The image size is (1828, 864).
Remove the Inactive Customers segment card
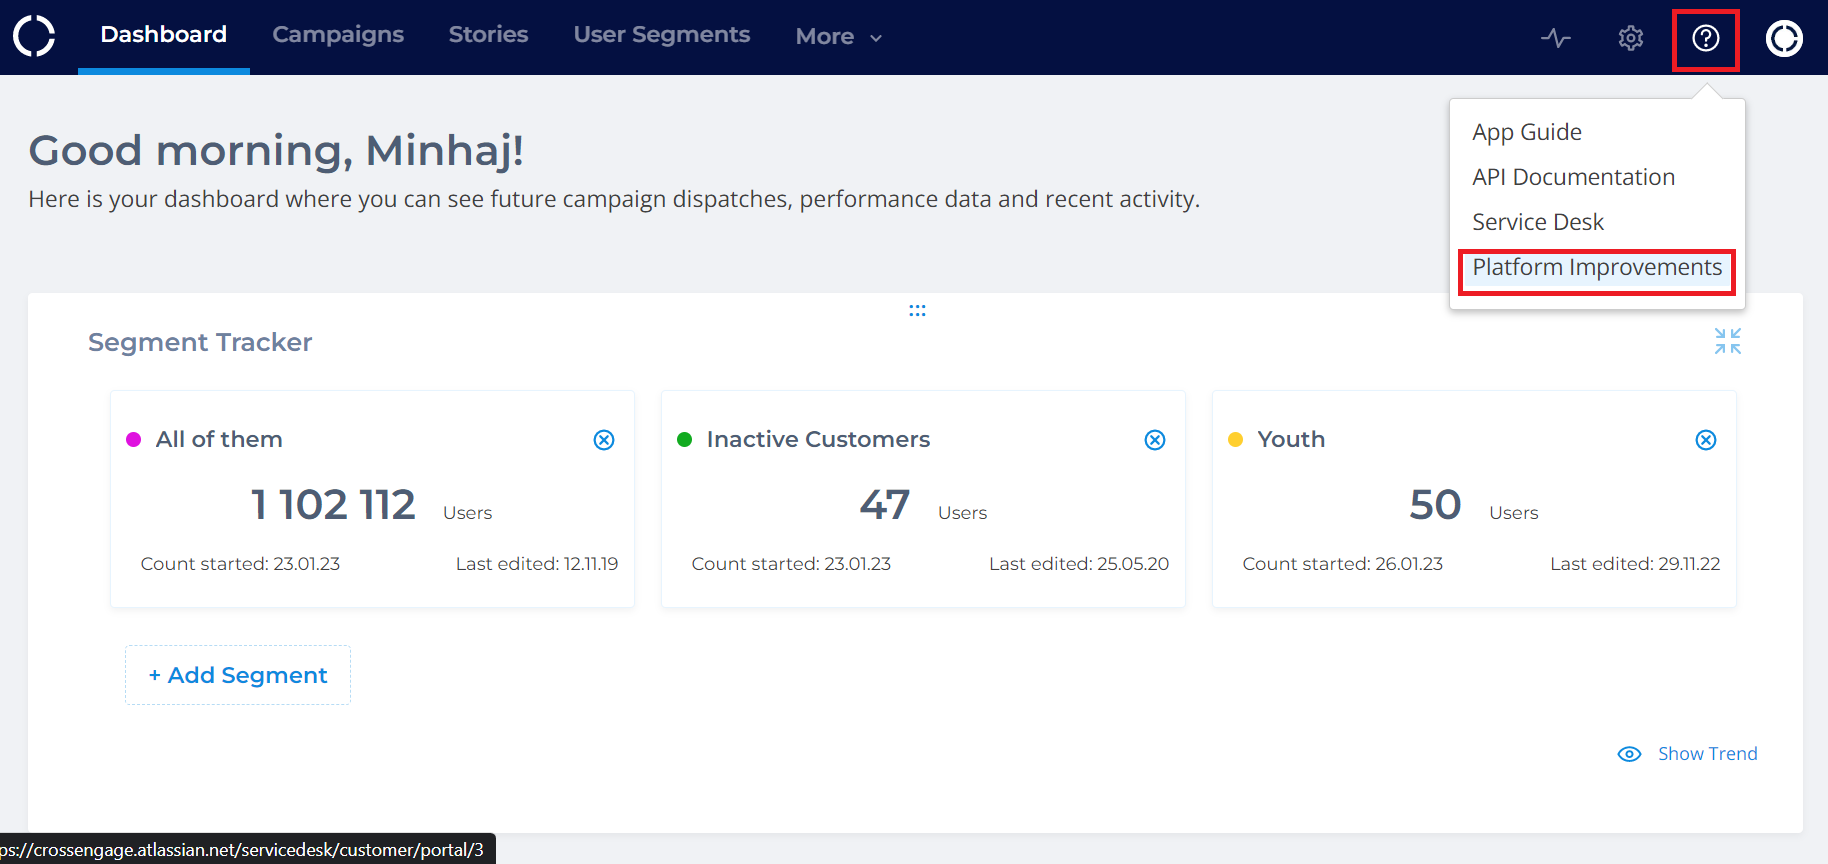(1155, 440)
